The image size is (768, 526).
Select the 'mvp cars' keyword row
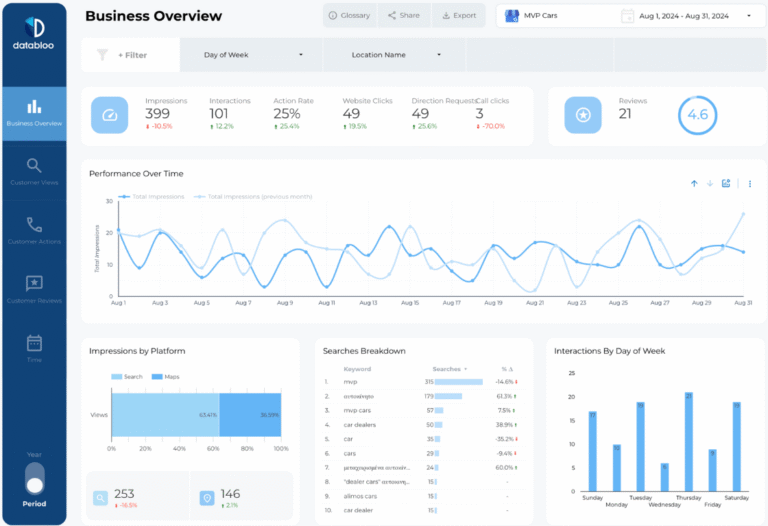click(424, 410)
